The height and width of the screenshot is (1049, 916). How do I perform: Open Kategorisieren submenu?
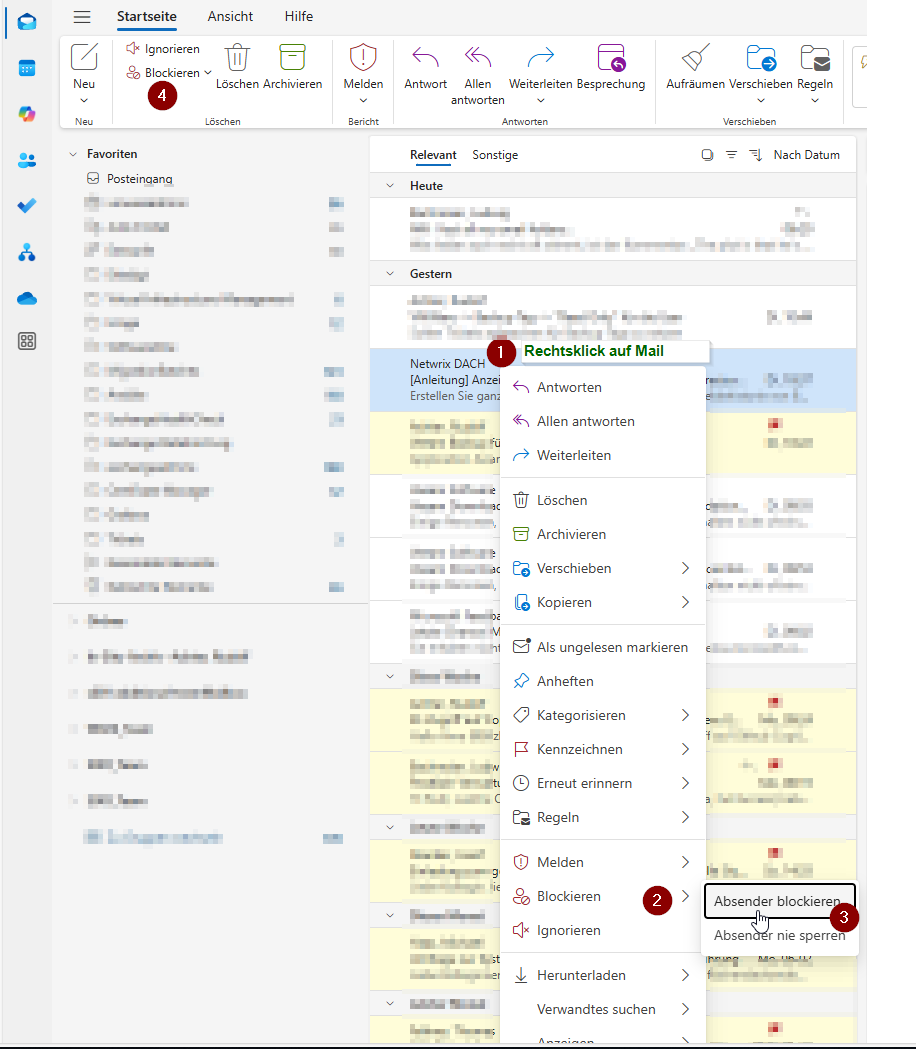point(603,716)
